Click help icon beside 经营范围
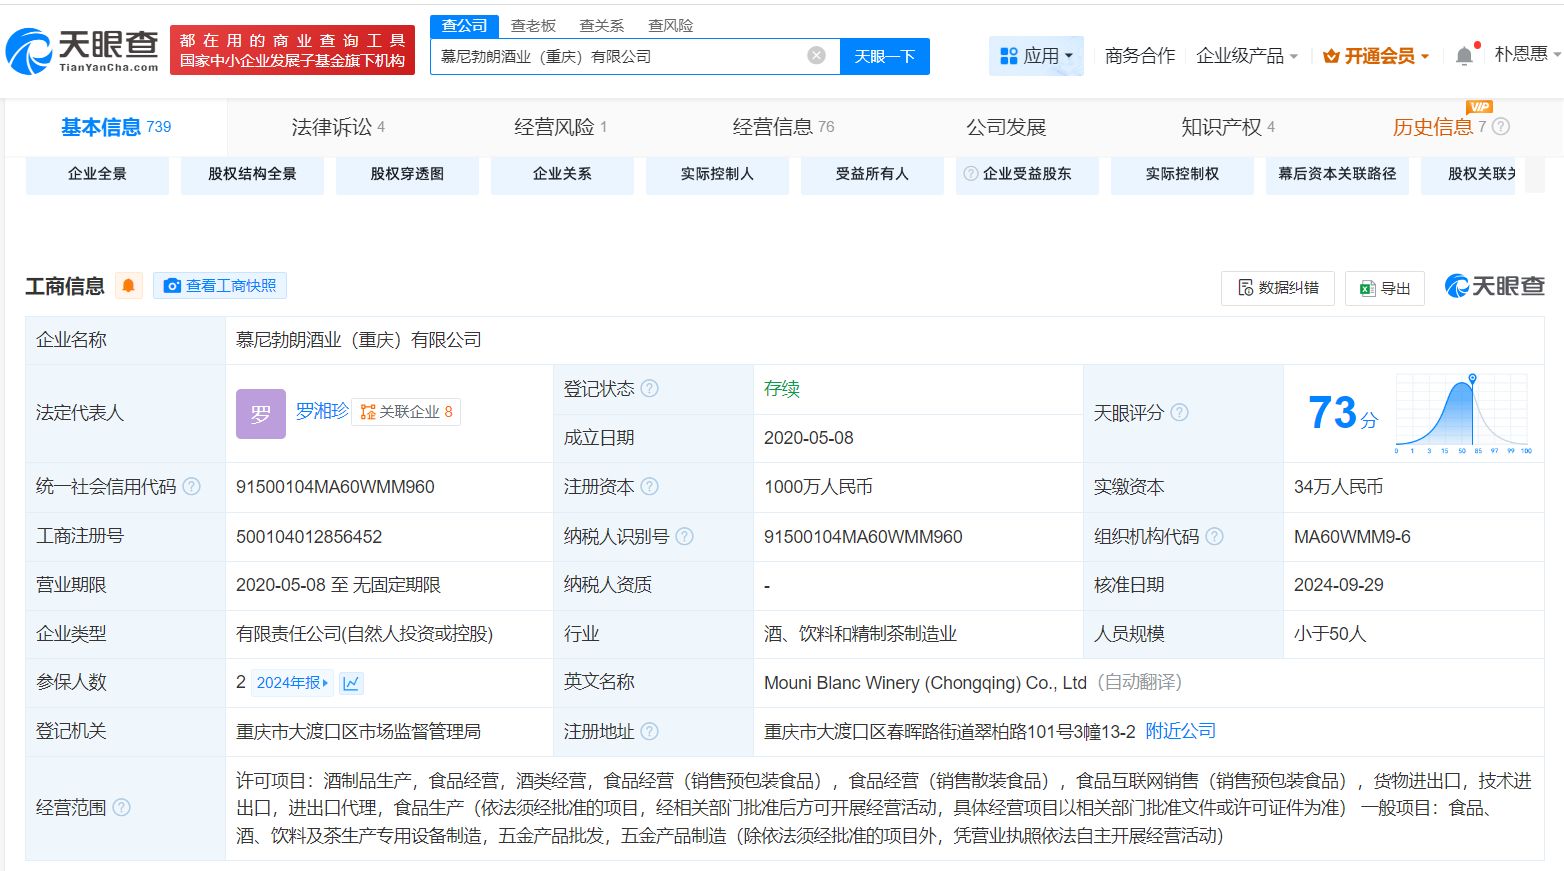1564x871 pixels. tap(122, 808)
